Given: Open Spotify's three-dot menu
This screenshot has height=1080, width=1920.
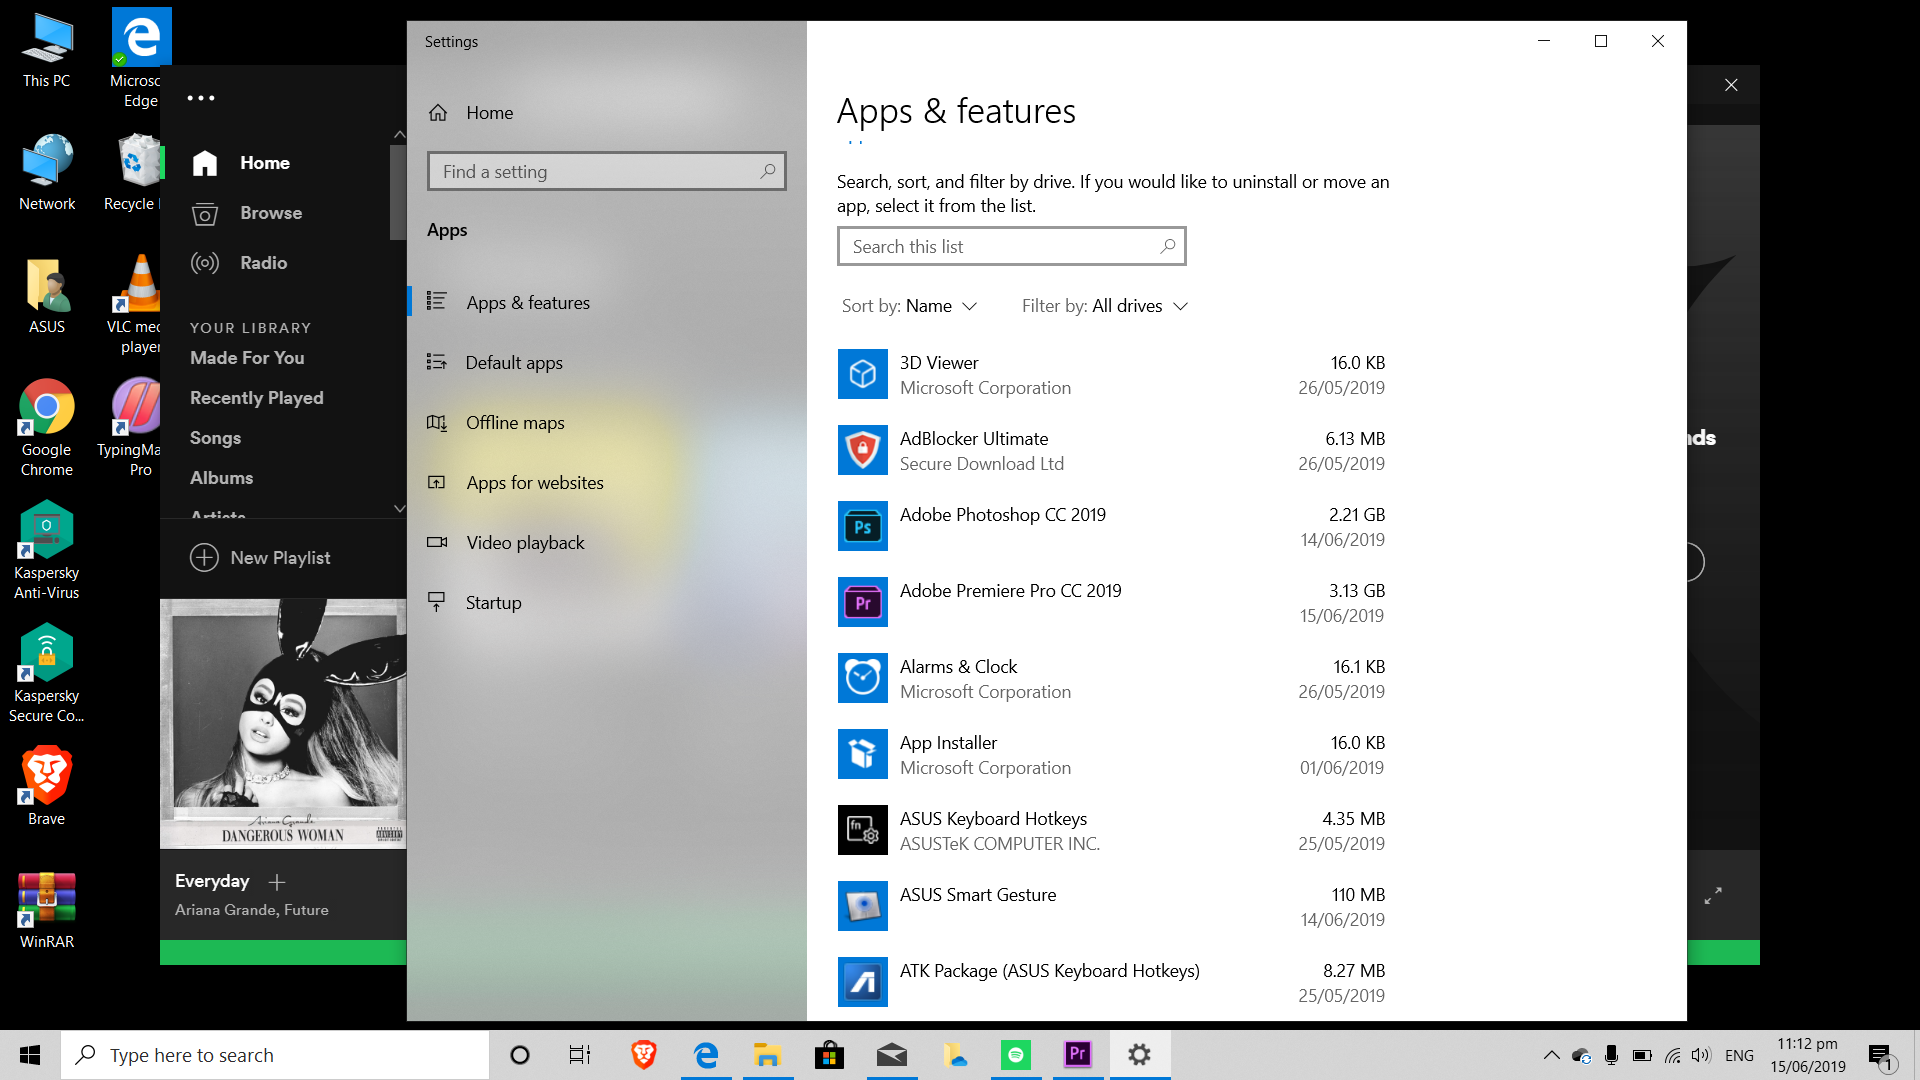Looking at the screenshot, I should (x=201, y=97).
